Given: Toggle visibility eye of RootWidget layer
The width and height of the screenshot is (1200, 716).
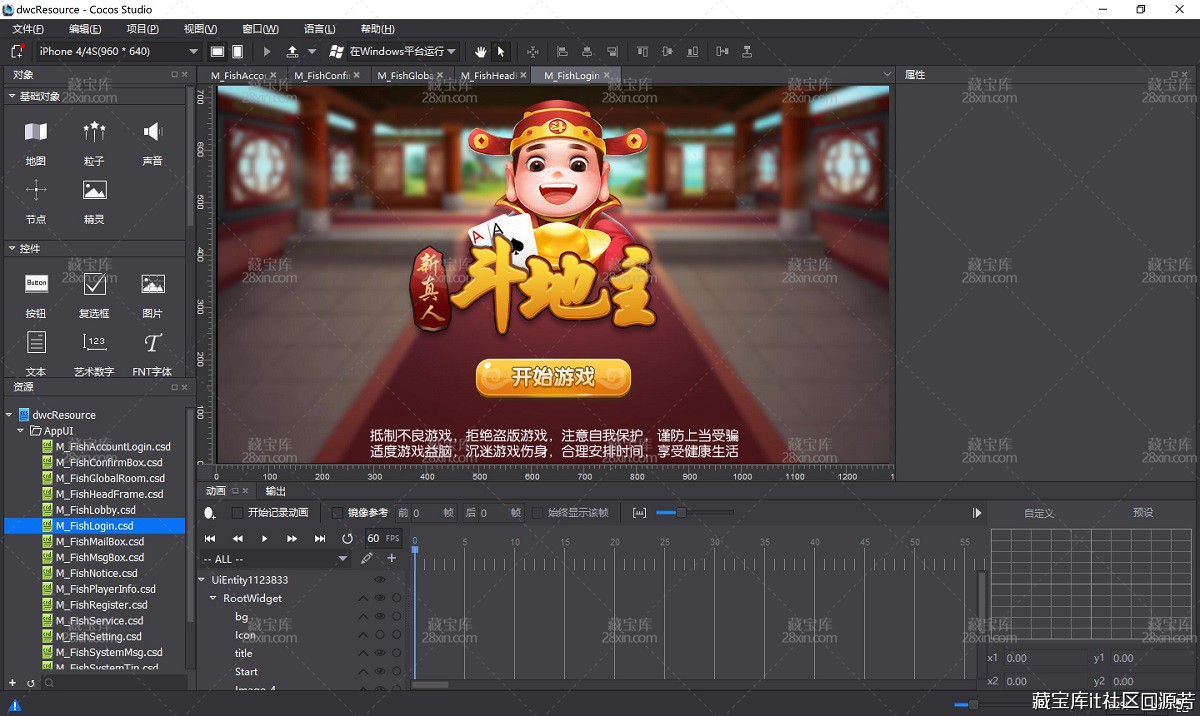Looking at the screenshot, I should tap(379, 598).
